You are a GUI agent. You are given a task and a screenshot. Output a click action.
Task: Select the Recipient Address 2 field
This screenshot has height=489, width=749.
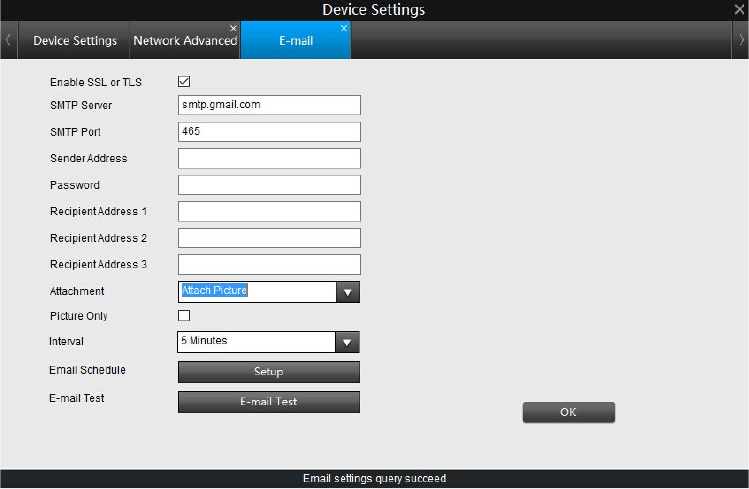pos(269,238)
